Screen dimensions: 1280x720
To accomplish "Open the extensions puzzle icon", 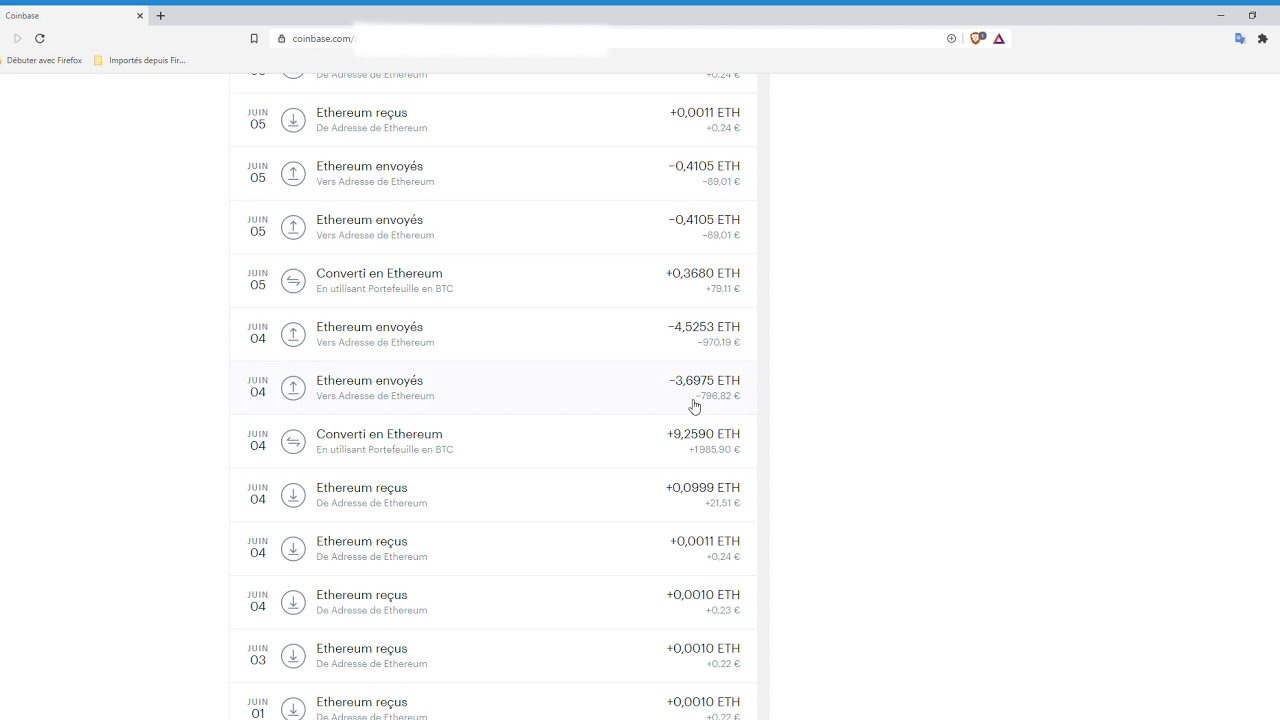I will 1262,38.
